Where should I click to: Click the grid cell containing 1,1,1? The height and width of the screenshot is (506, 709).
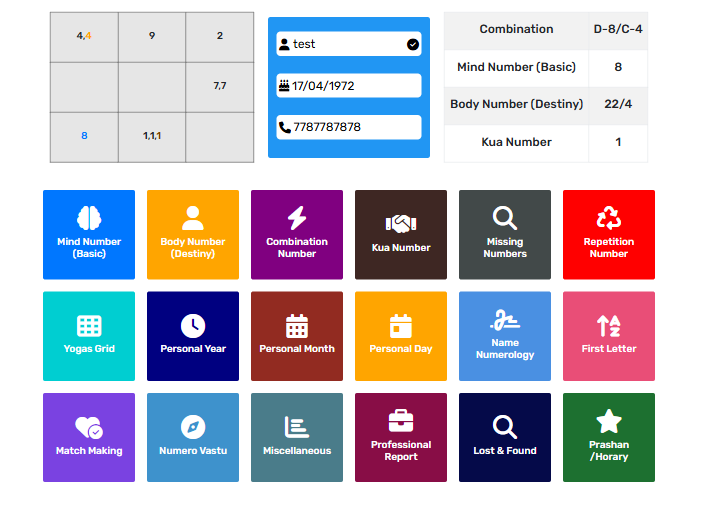pos(152,136)
